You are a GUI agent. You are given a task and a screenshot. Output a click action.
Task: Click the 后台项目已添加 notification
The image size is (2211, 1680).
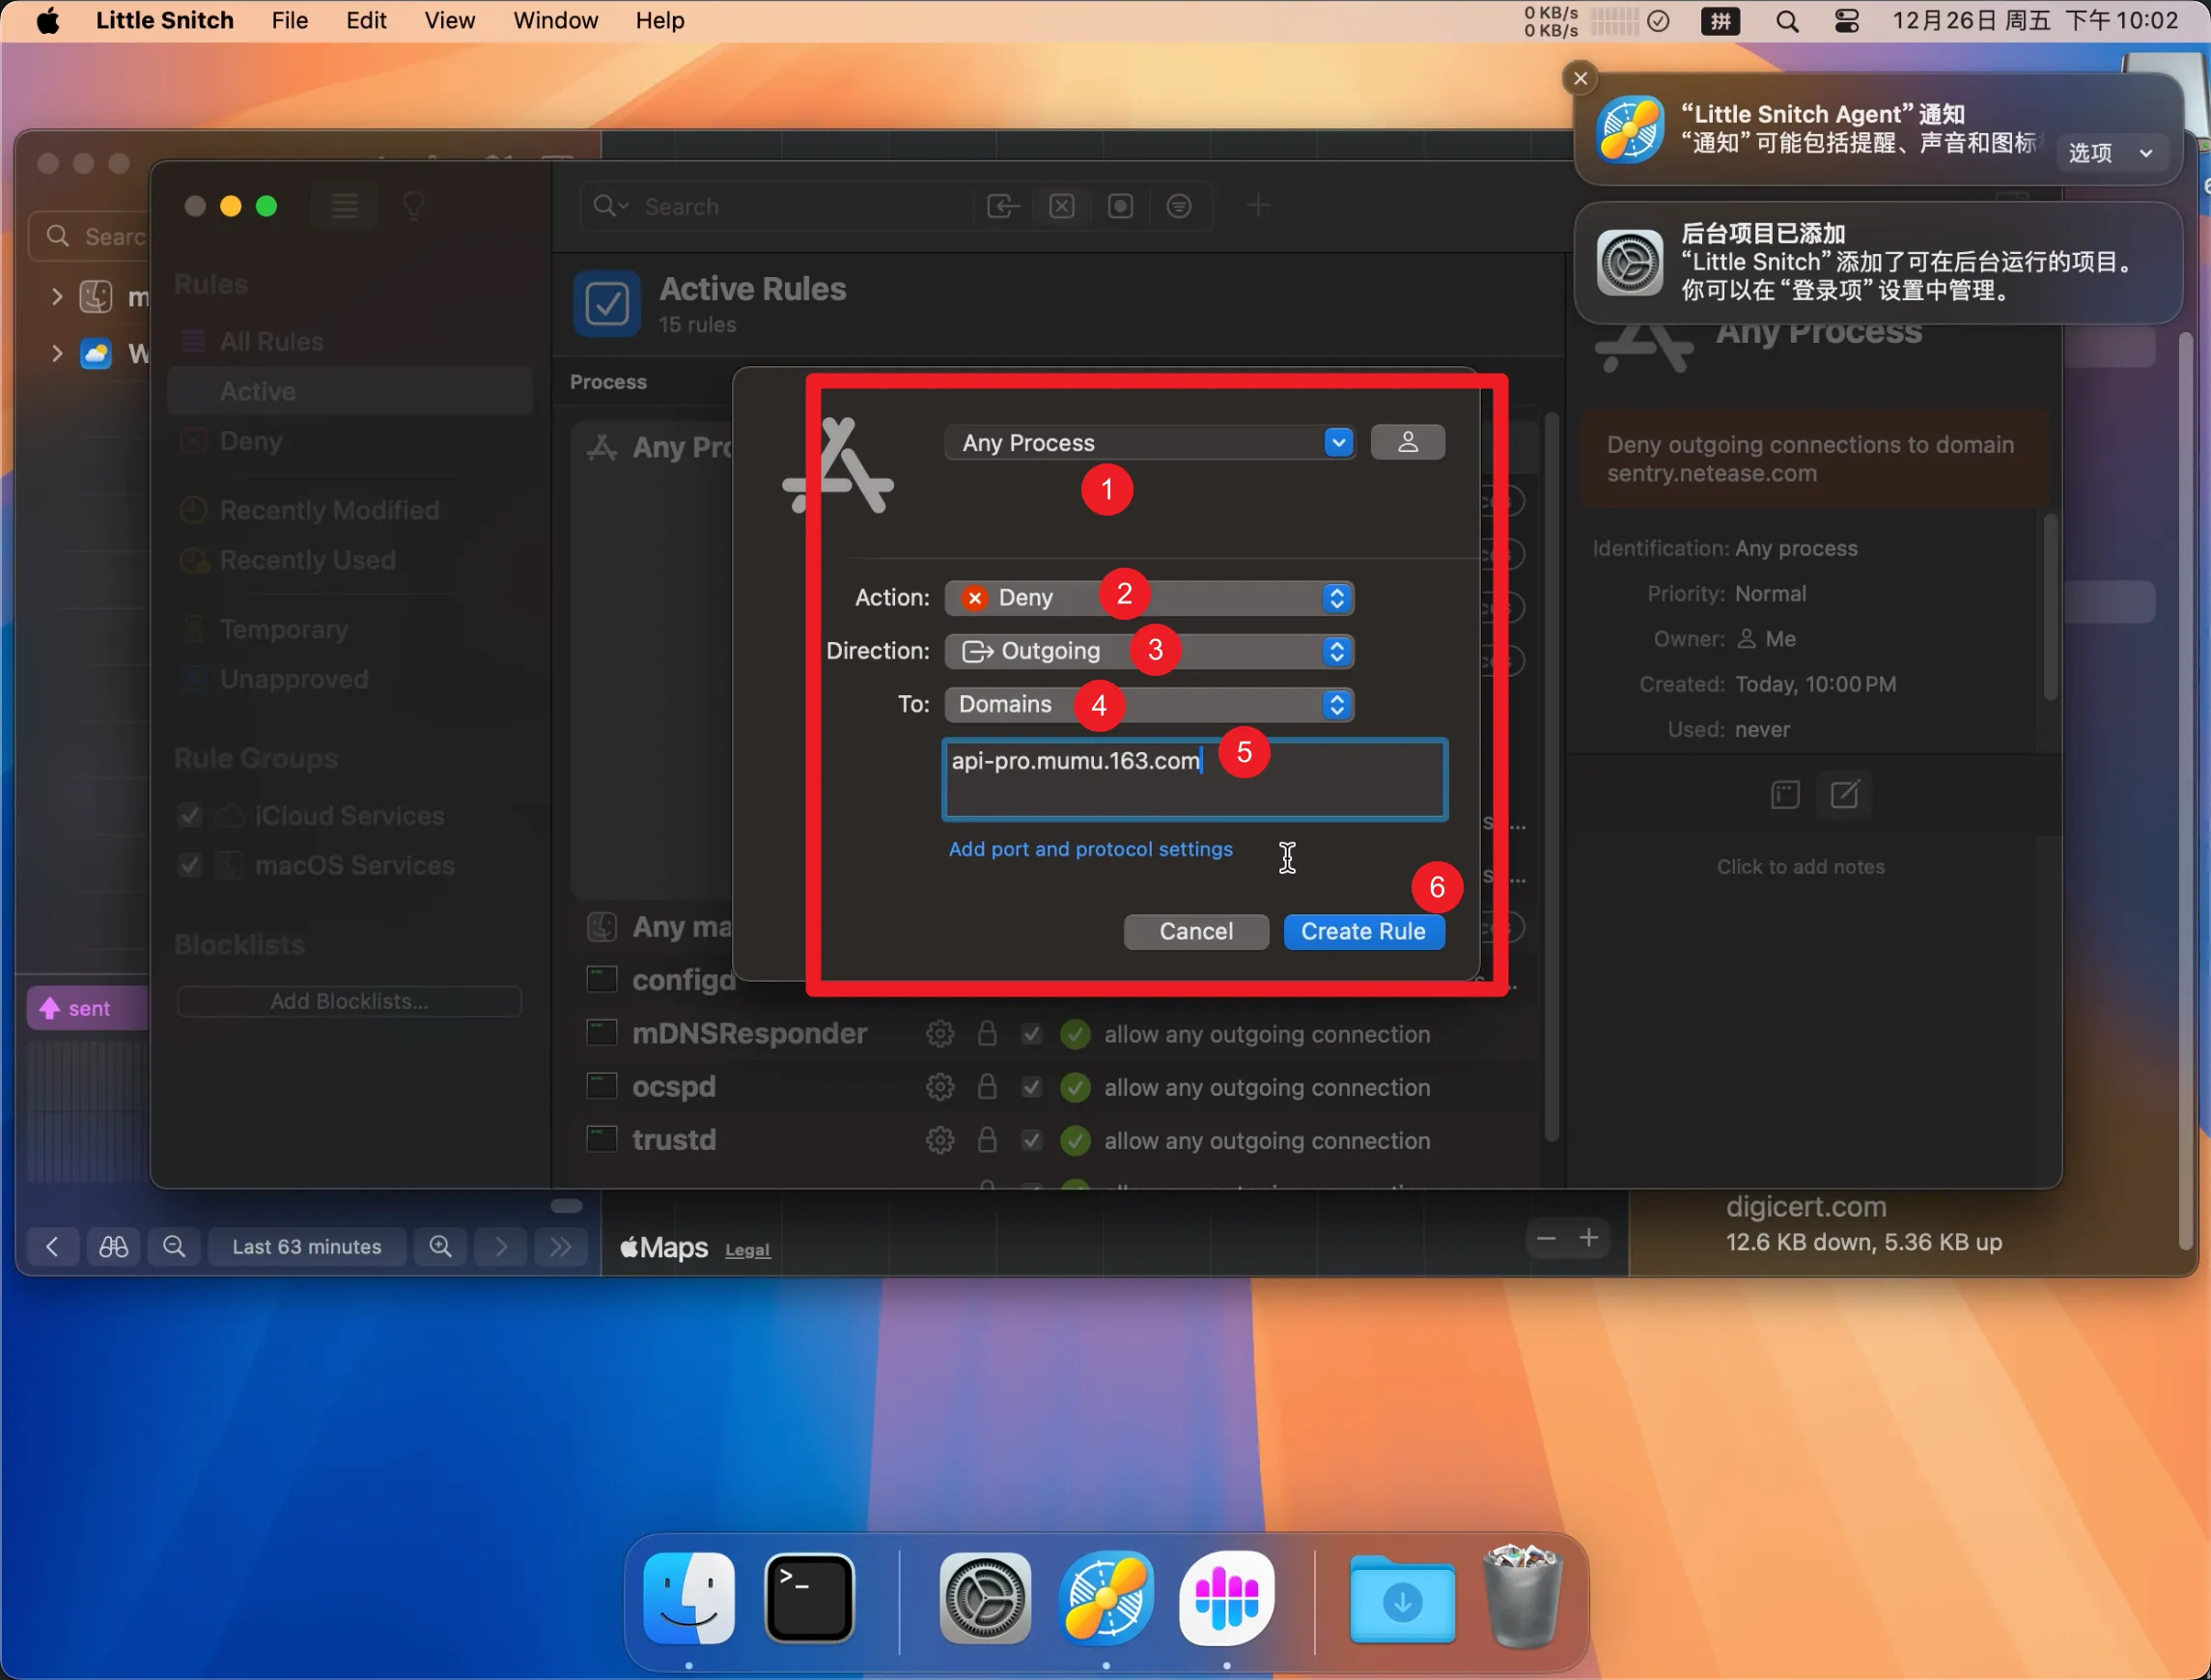1876,262
